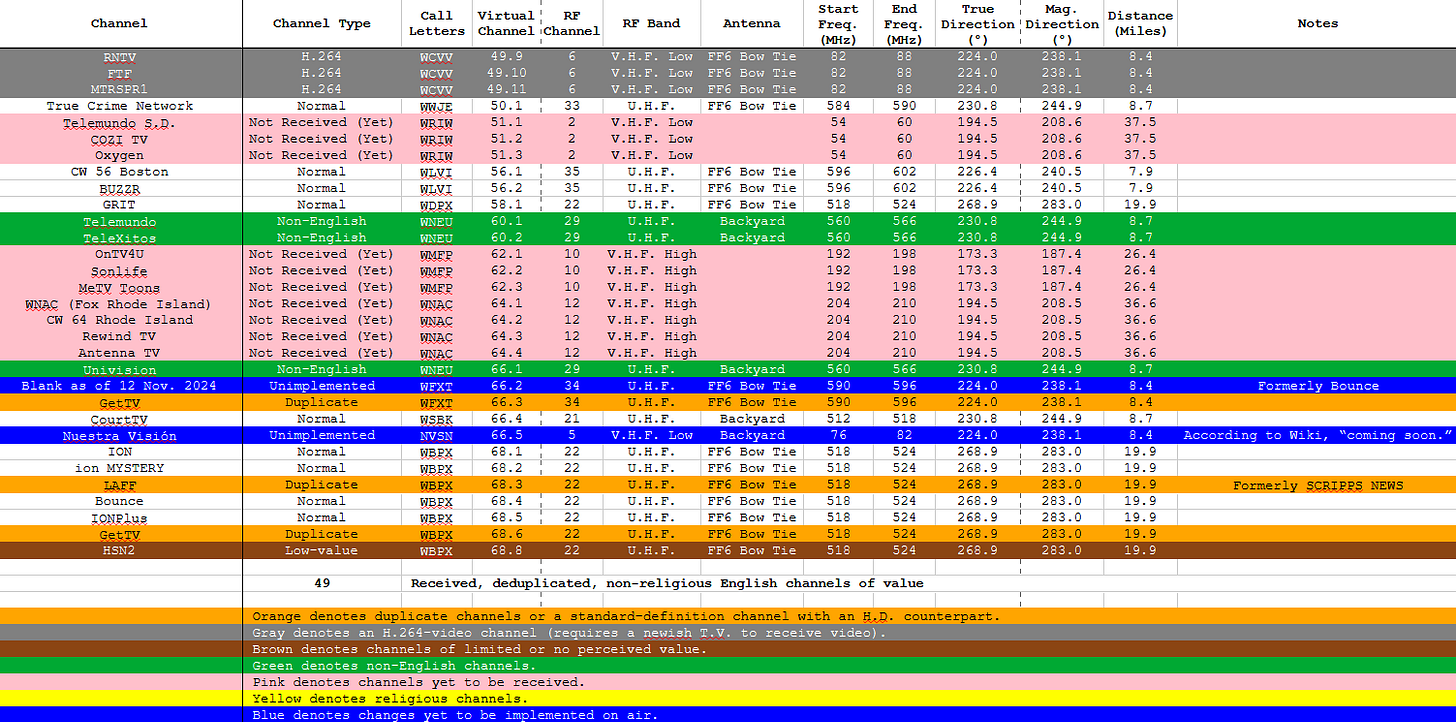Select the "WSBK" call letters cell
The image size is (1456, 722).
pos(436,419)
